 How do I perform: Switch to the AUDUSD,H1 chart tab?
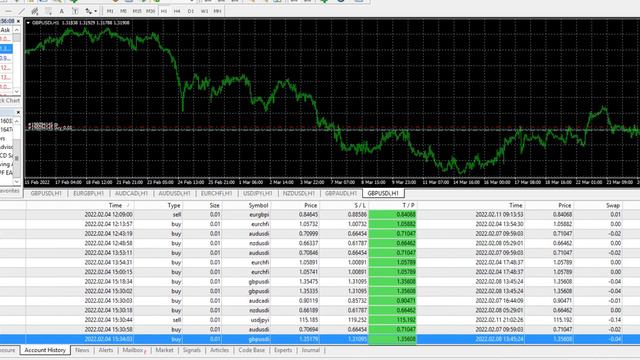(x=174, y=193)
